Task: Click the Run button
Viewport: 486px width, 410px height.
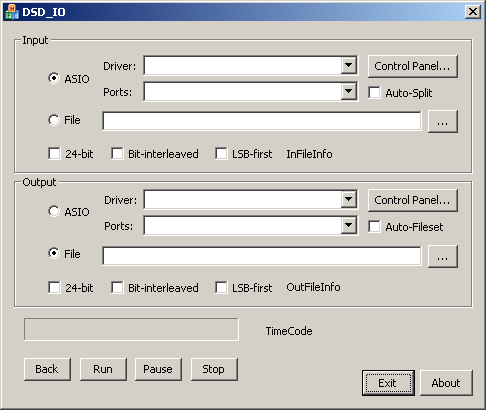Action: pos(103,369)
